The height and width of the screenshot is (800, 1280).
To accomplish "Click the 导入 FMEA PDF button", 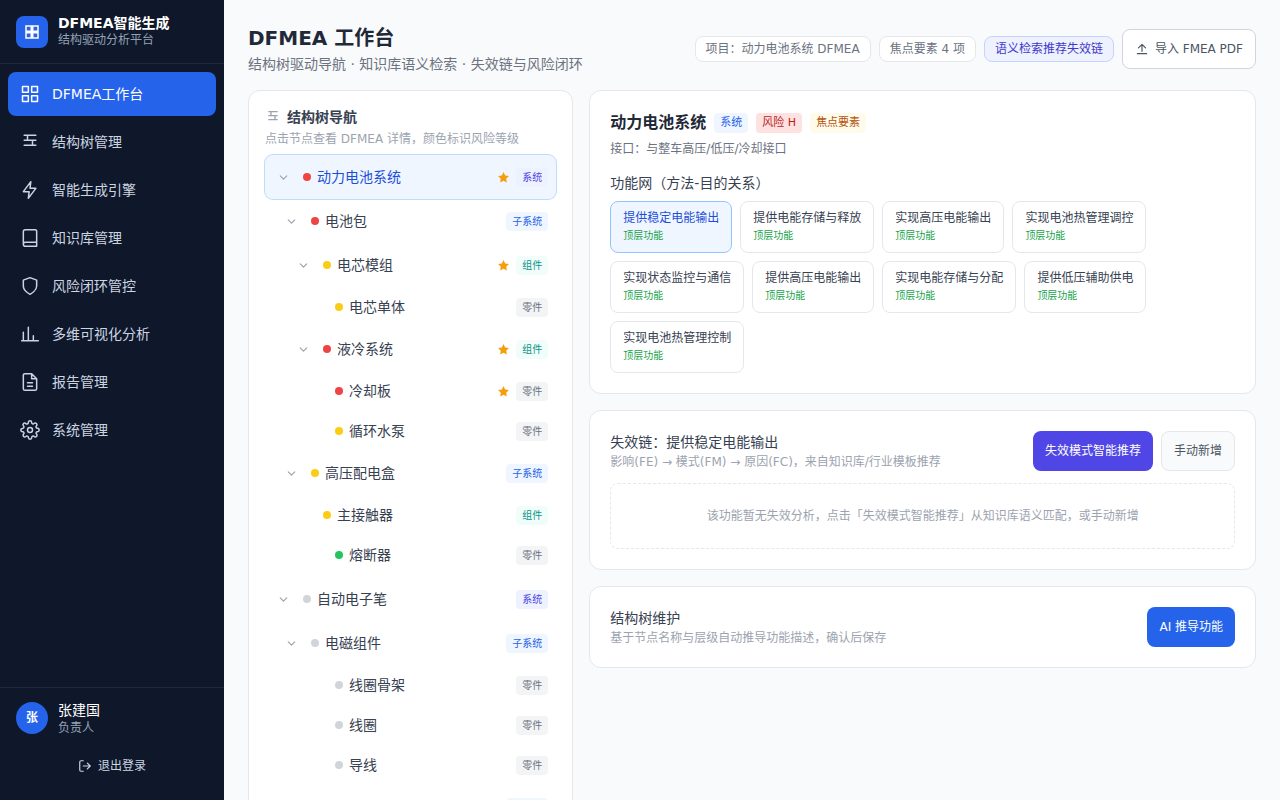I will [x=1189, y=48].
